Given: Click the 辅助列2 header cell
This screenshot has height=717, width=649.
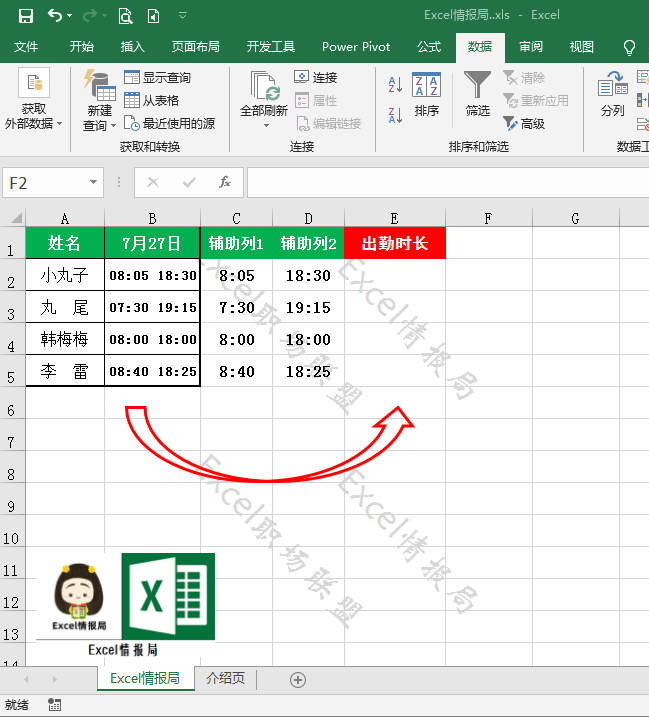Looking at the screenshot, I should point(308,243).
